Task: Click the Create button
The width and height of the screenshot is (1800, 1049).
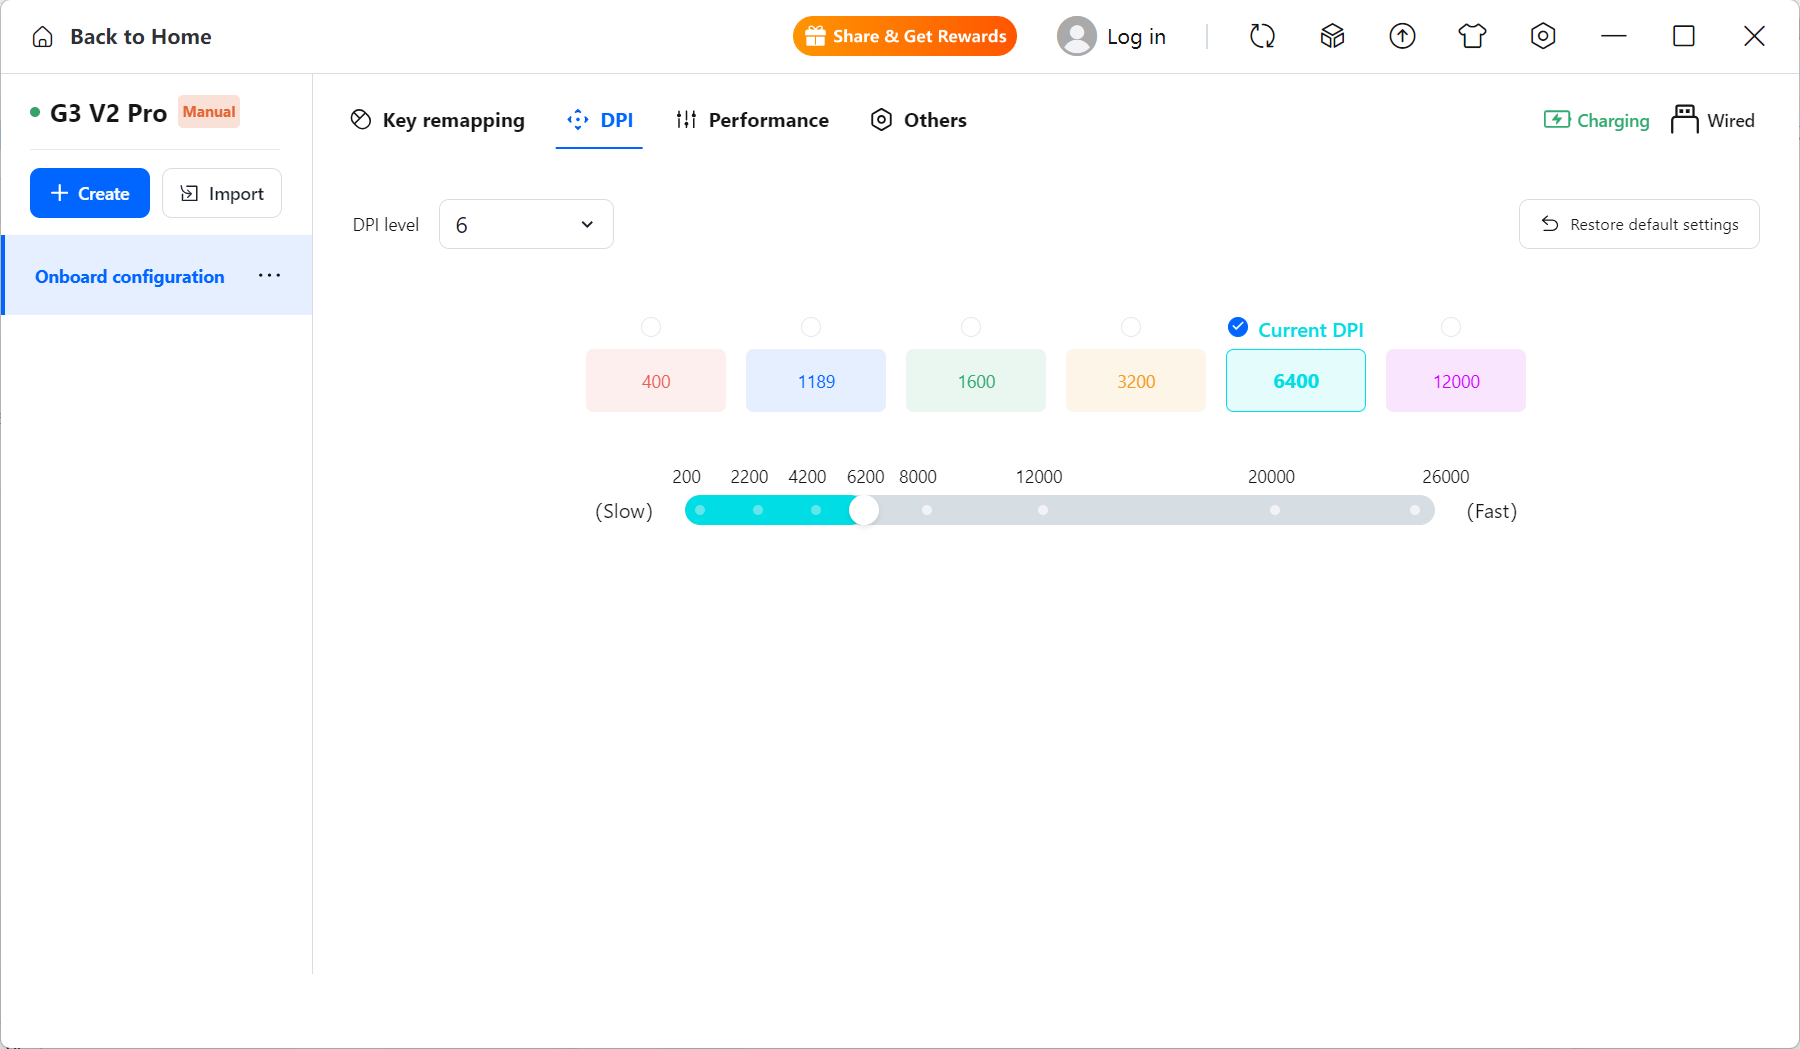Action: 90,193
